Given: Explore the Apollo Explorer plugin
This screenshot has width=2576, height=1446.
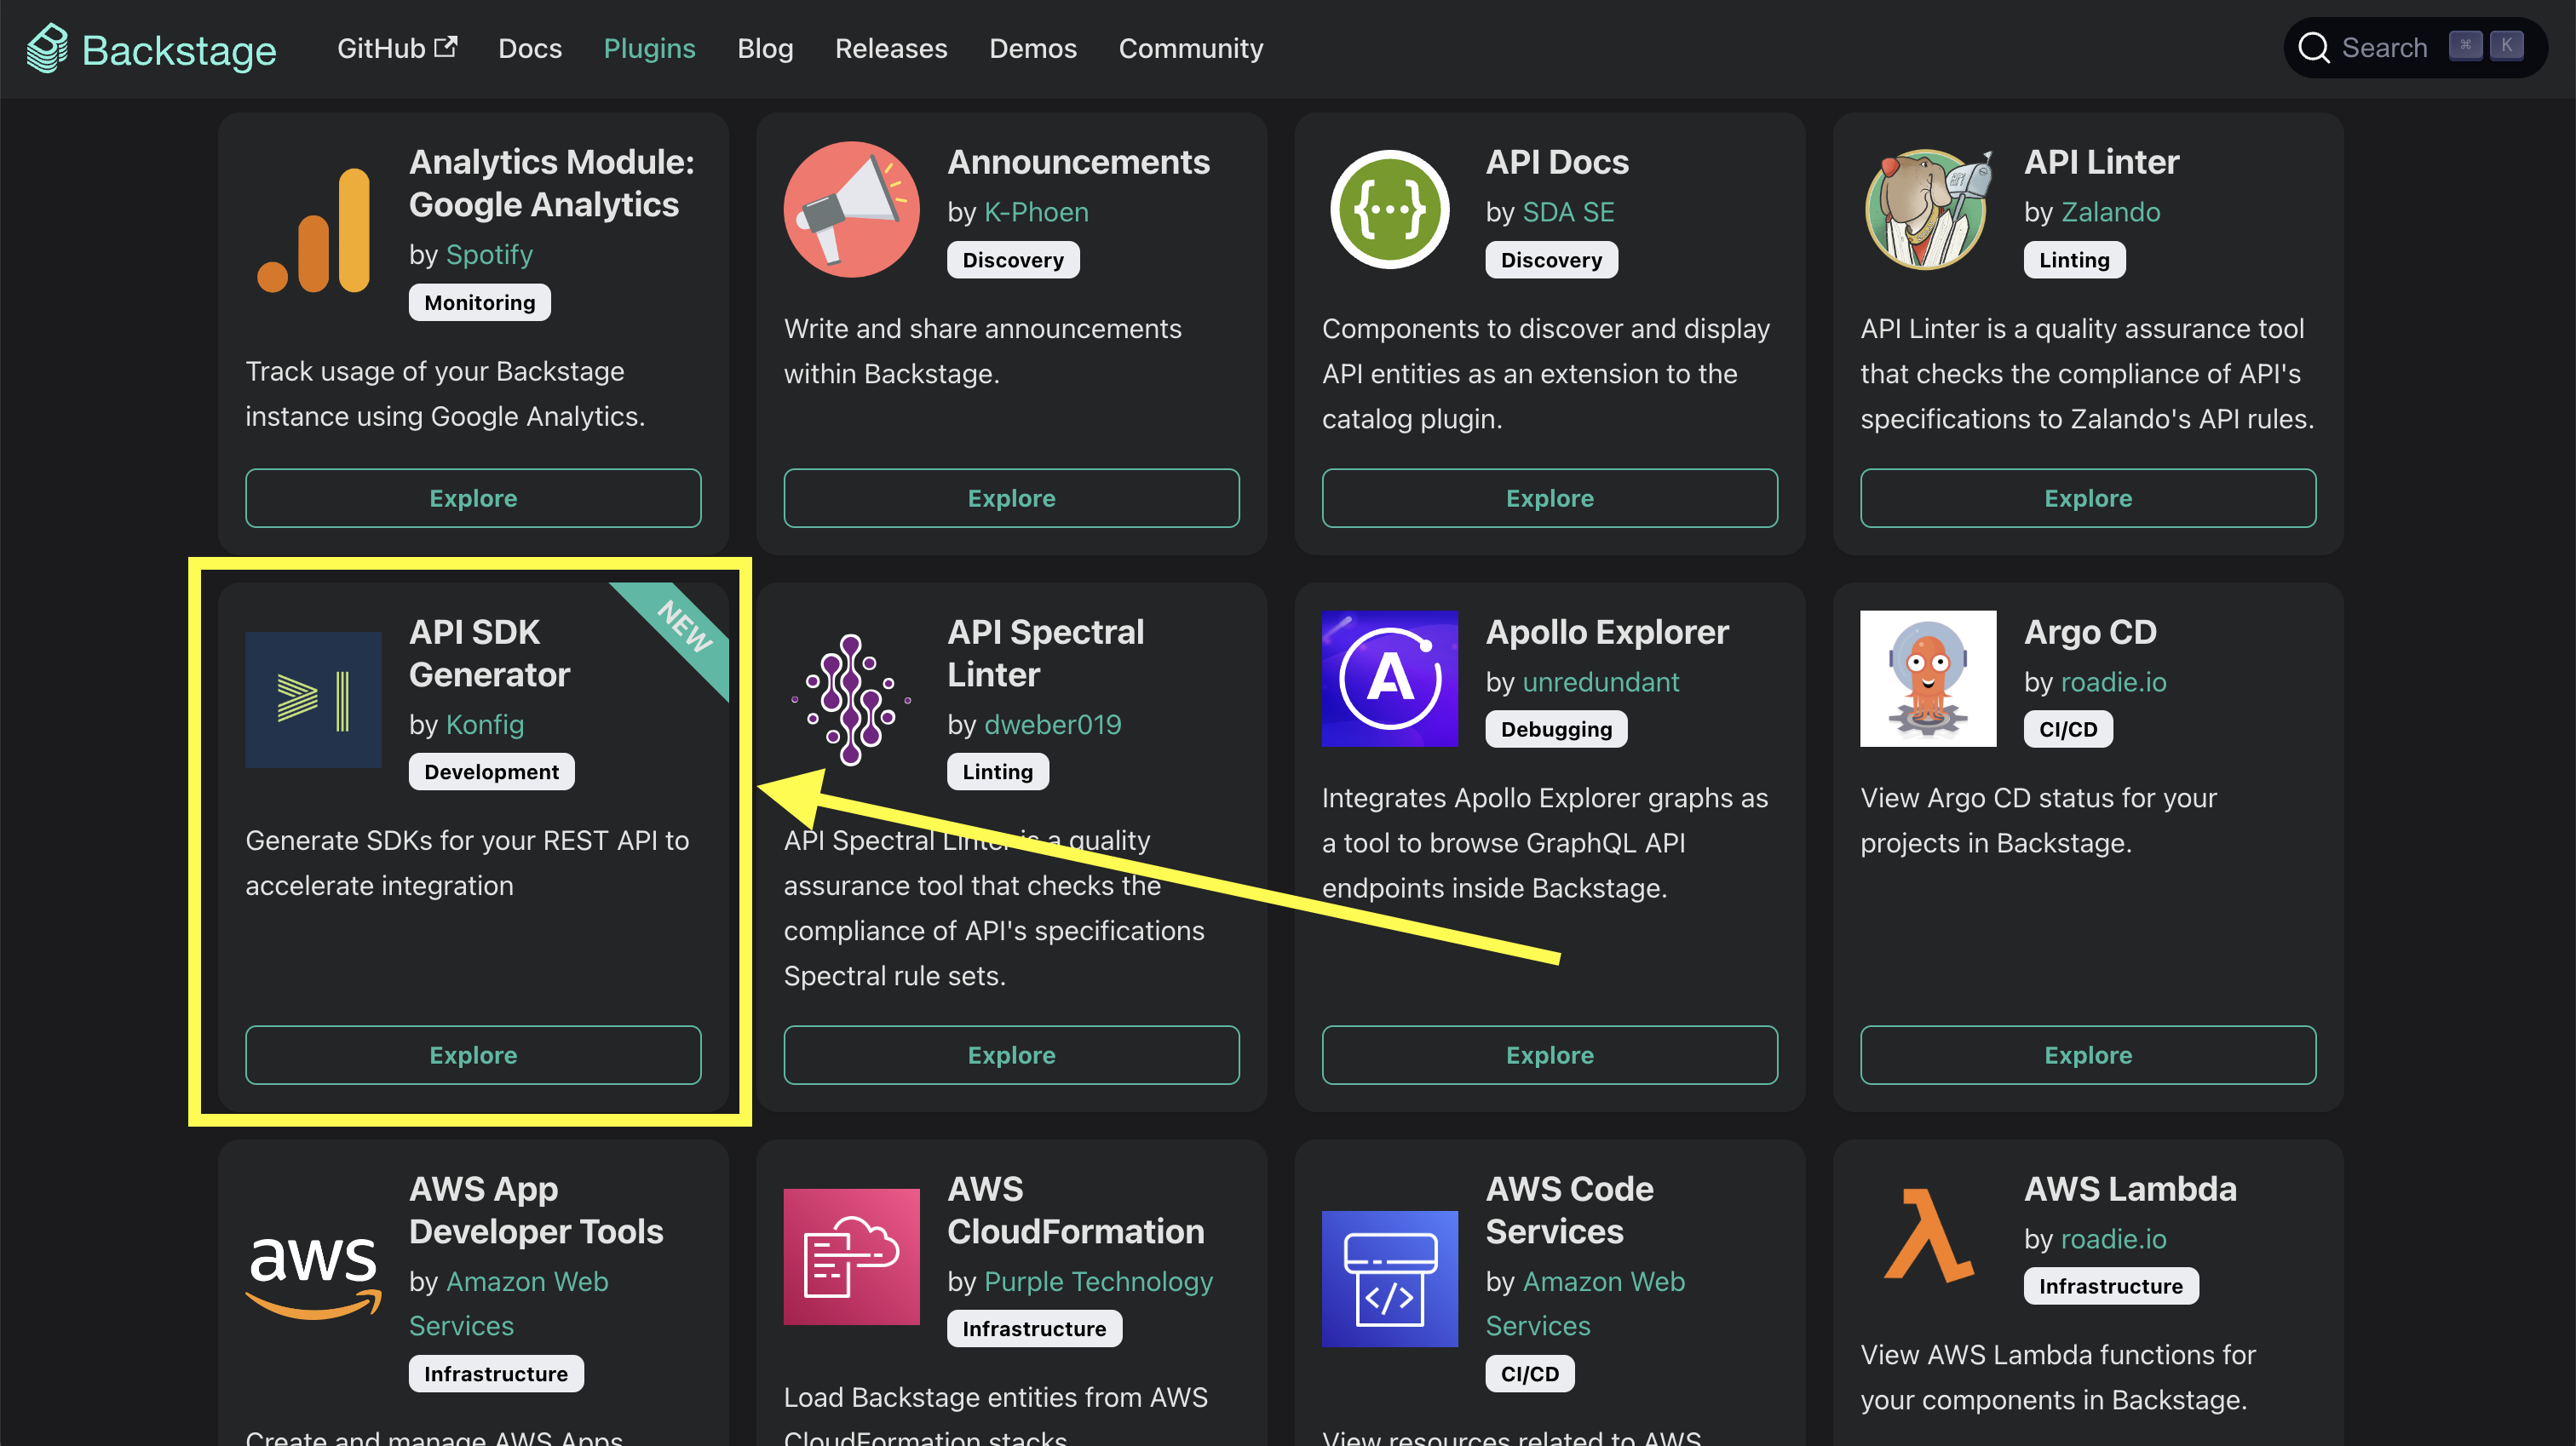Looking at the screenshot, I should pyautogui.click(x=1550, y=1053).
